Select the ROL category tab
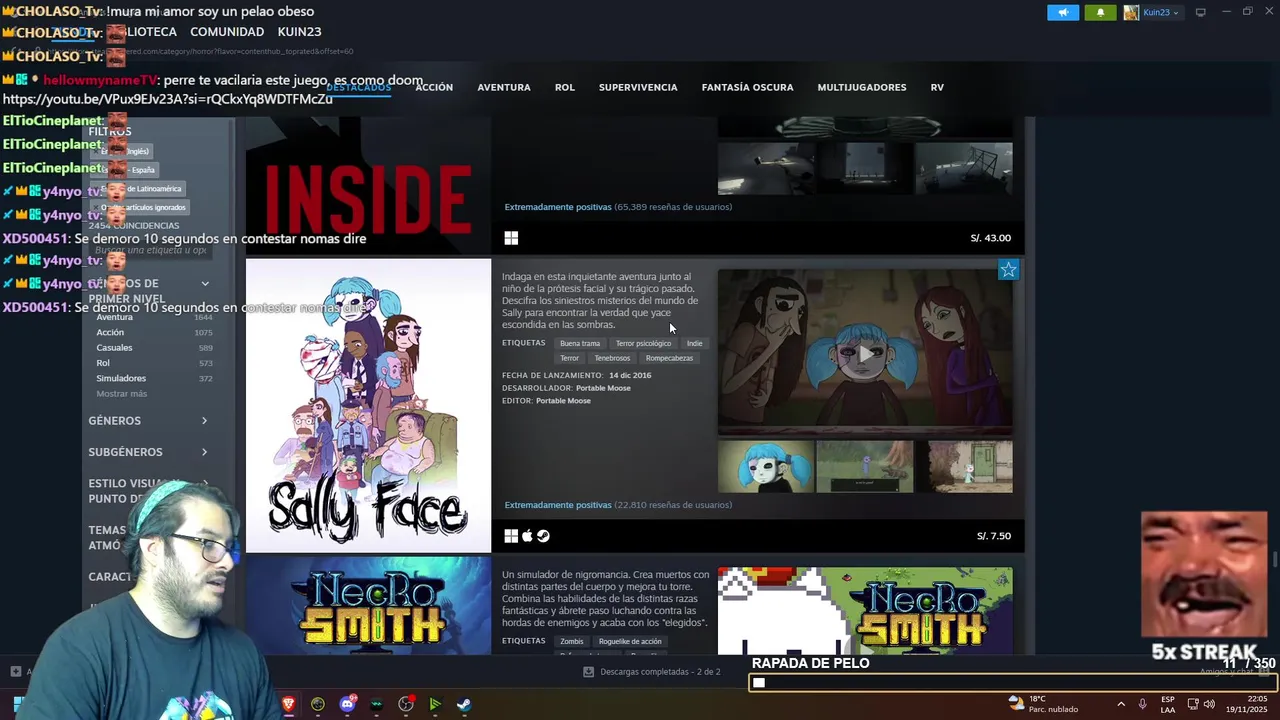 coord(565,87)
